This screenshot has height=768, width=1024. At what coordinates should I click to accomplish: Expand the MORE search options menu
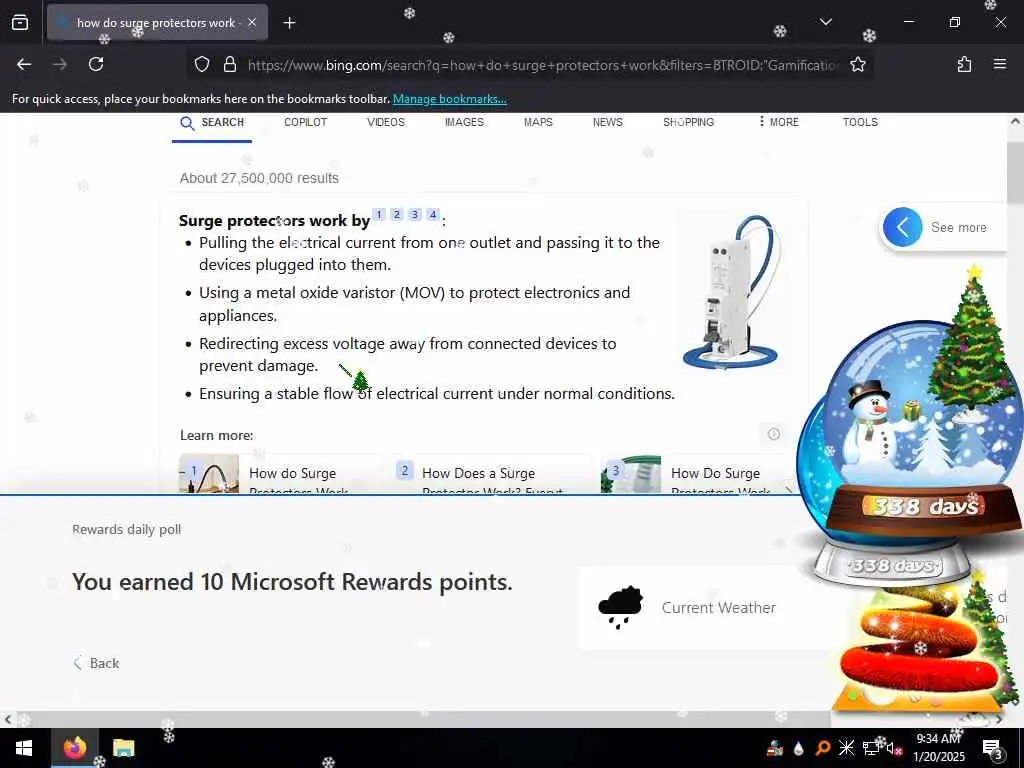pos(778,122)
